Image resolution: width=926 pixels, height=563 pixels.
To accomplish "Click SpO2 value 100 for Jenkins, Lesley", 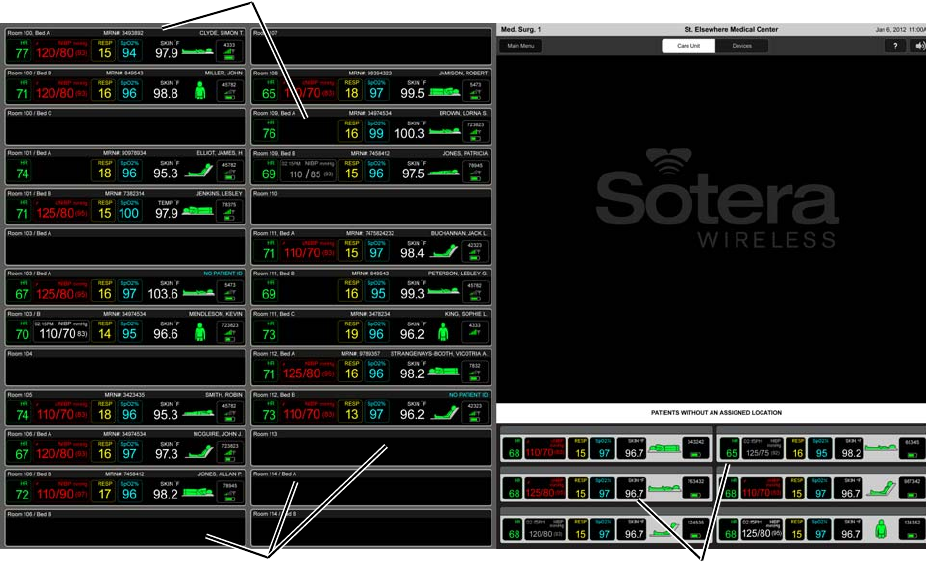I will (x=129, y=213).
